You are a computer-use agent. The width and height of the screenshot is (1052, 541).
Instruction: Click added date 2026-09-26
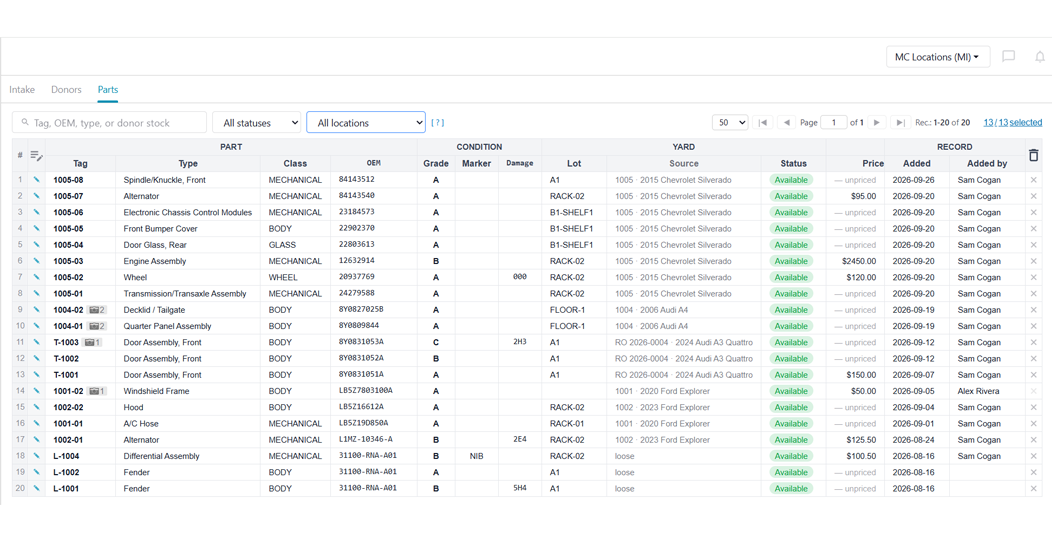[912, 180]
